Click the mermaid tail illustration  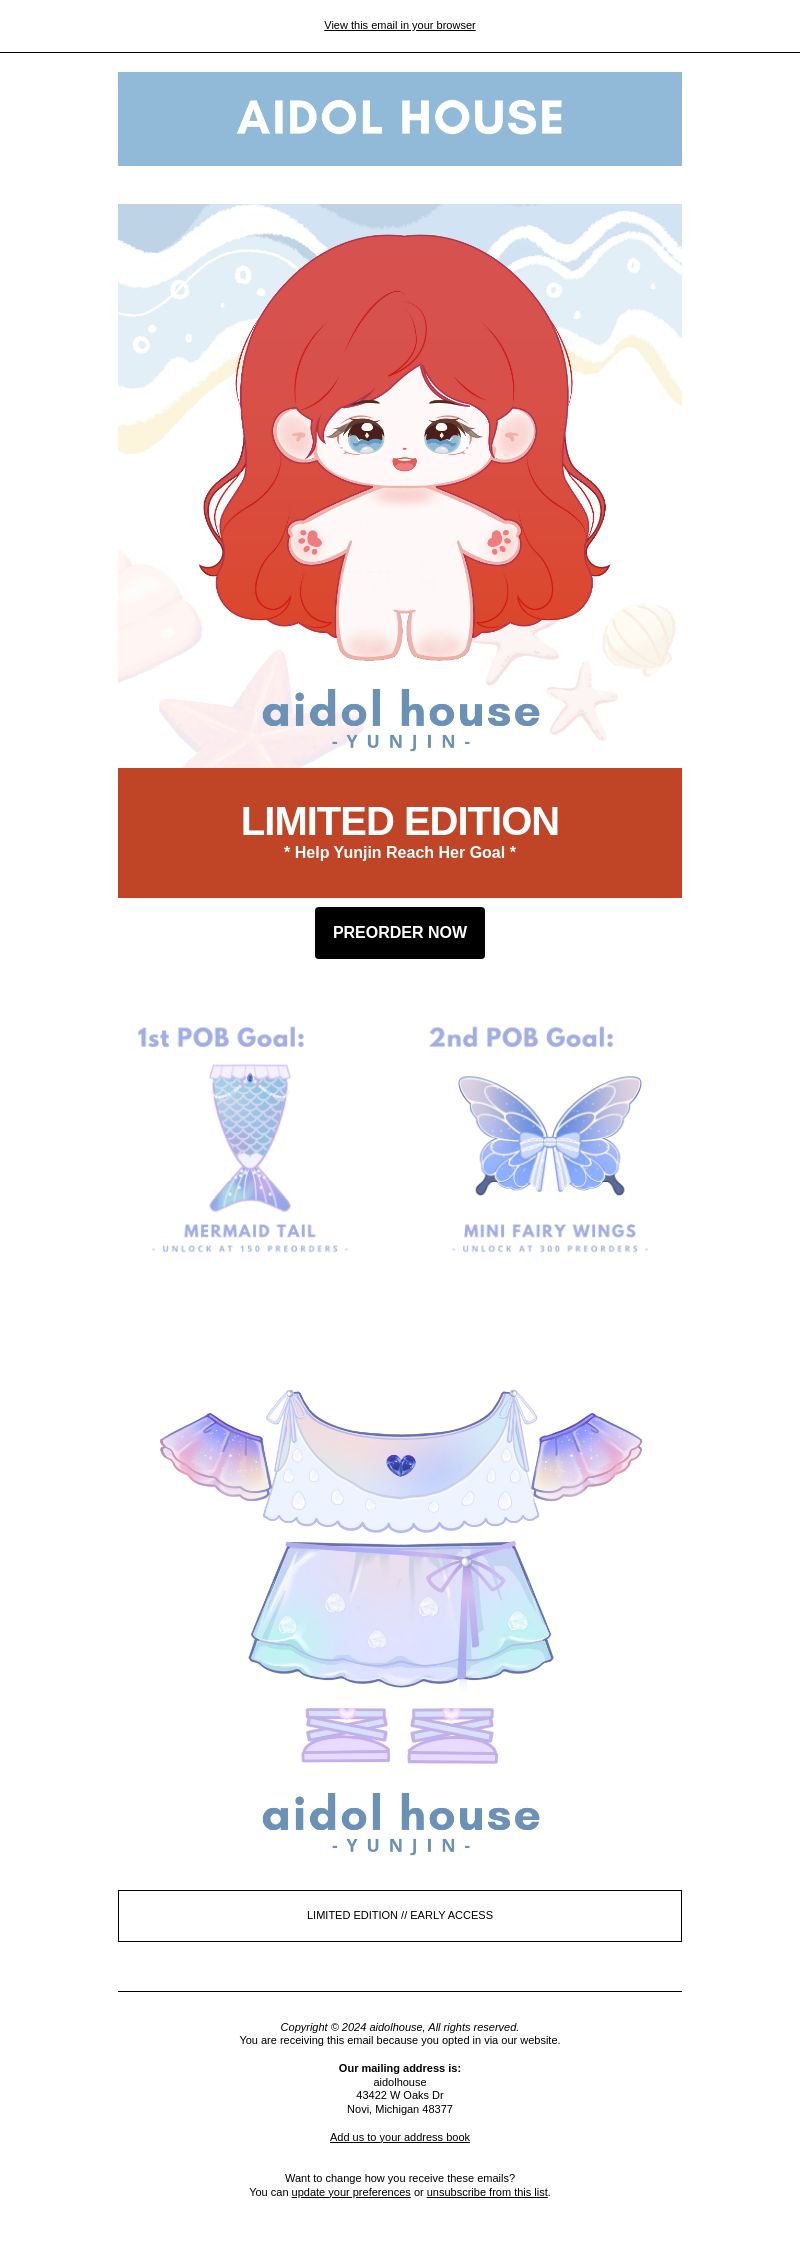(250, 1138)
